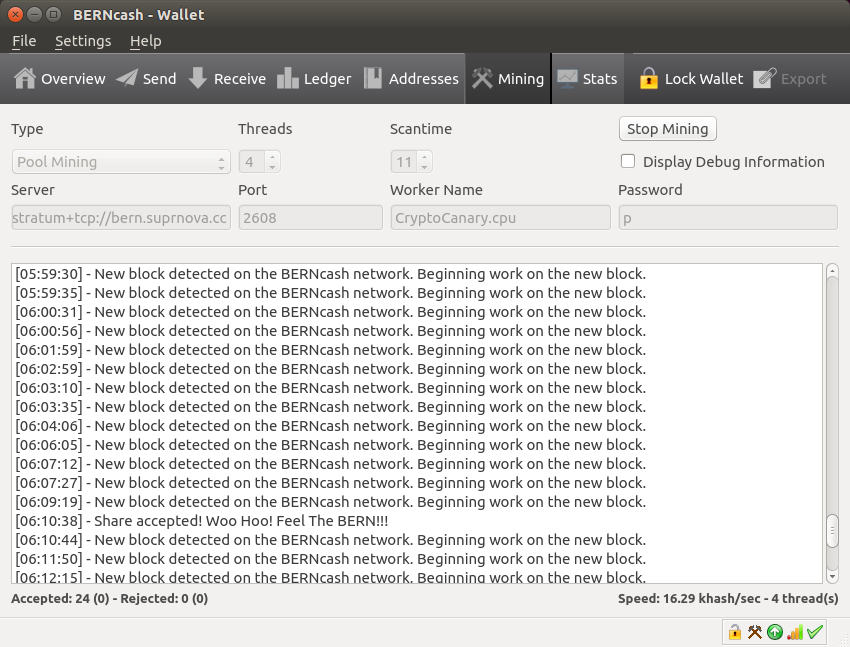Increase the Scantime value

pos(424,156)
